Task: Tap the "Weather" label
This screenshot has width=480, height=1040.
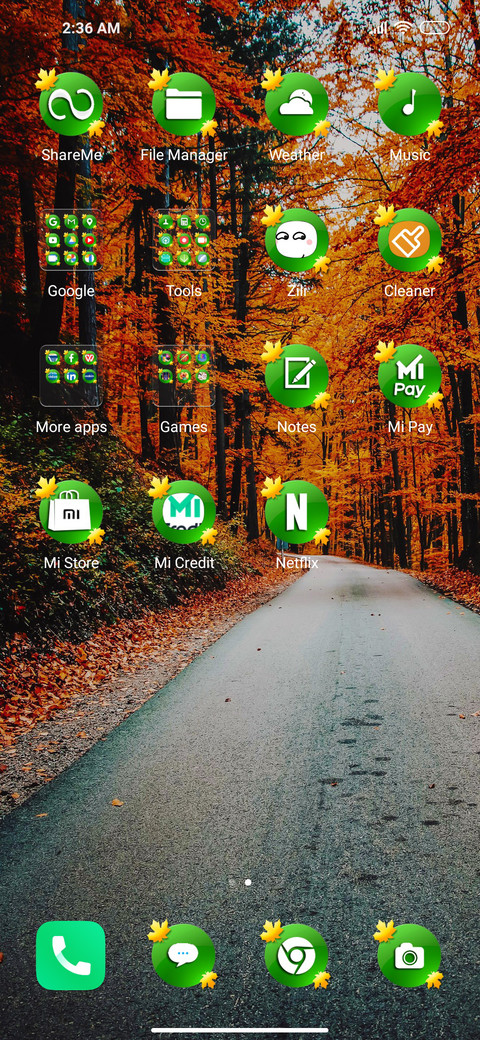Action: tap(296, 155)
